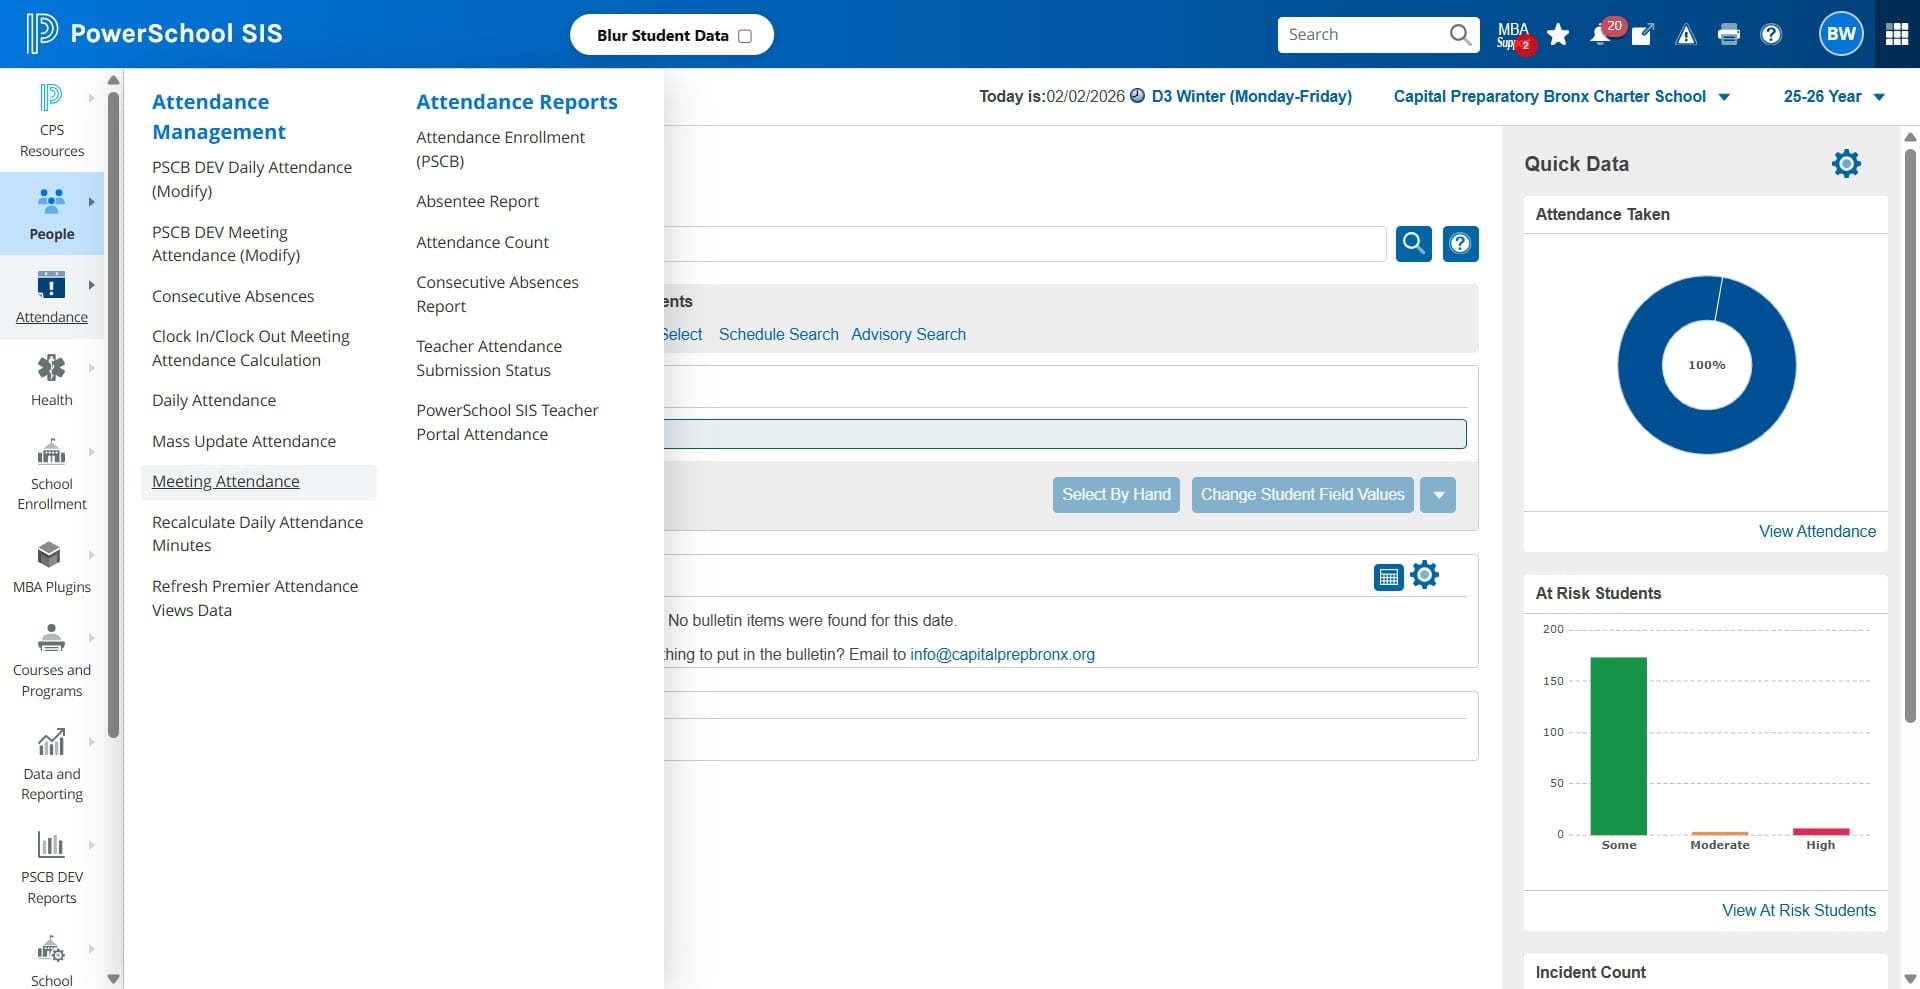Screen dimensions: 1920x989
Task: Open PSCB DEV Daily Attendance (Modify)
Action: (252, 179)
